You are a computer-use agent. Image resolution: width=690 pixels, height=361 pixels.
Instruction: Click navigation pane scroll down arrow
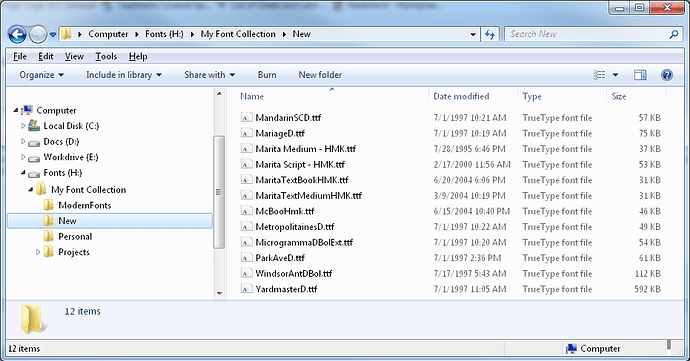[219, 293]
